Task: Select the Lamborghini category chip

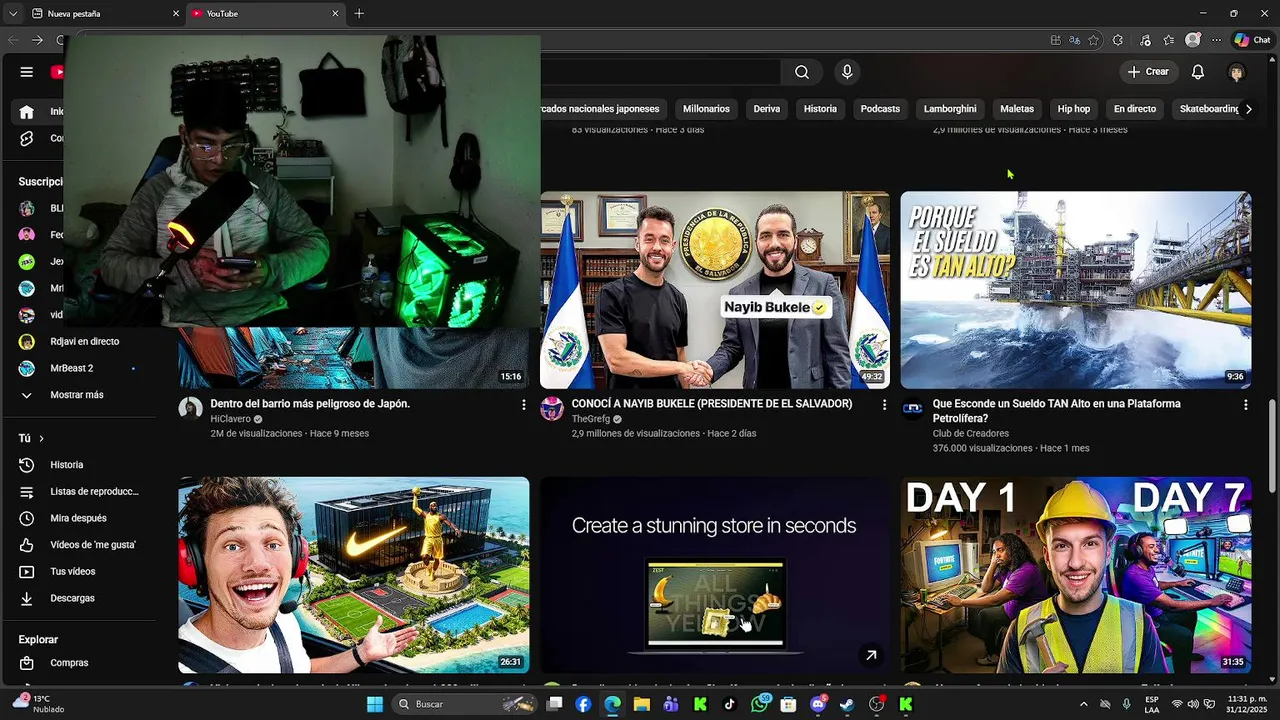Action: (950, 109)
